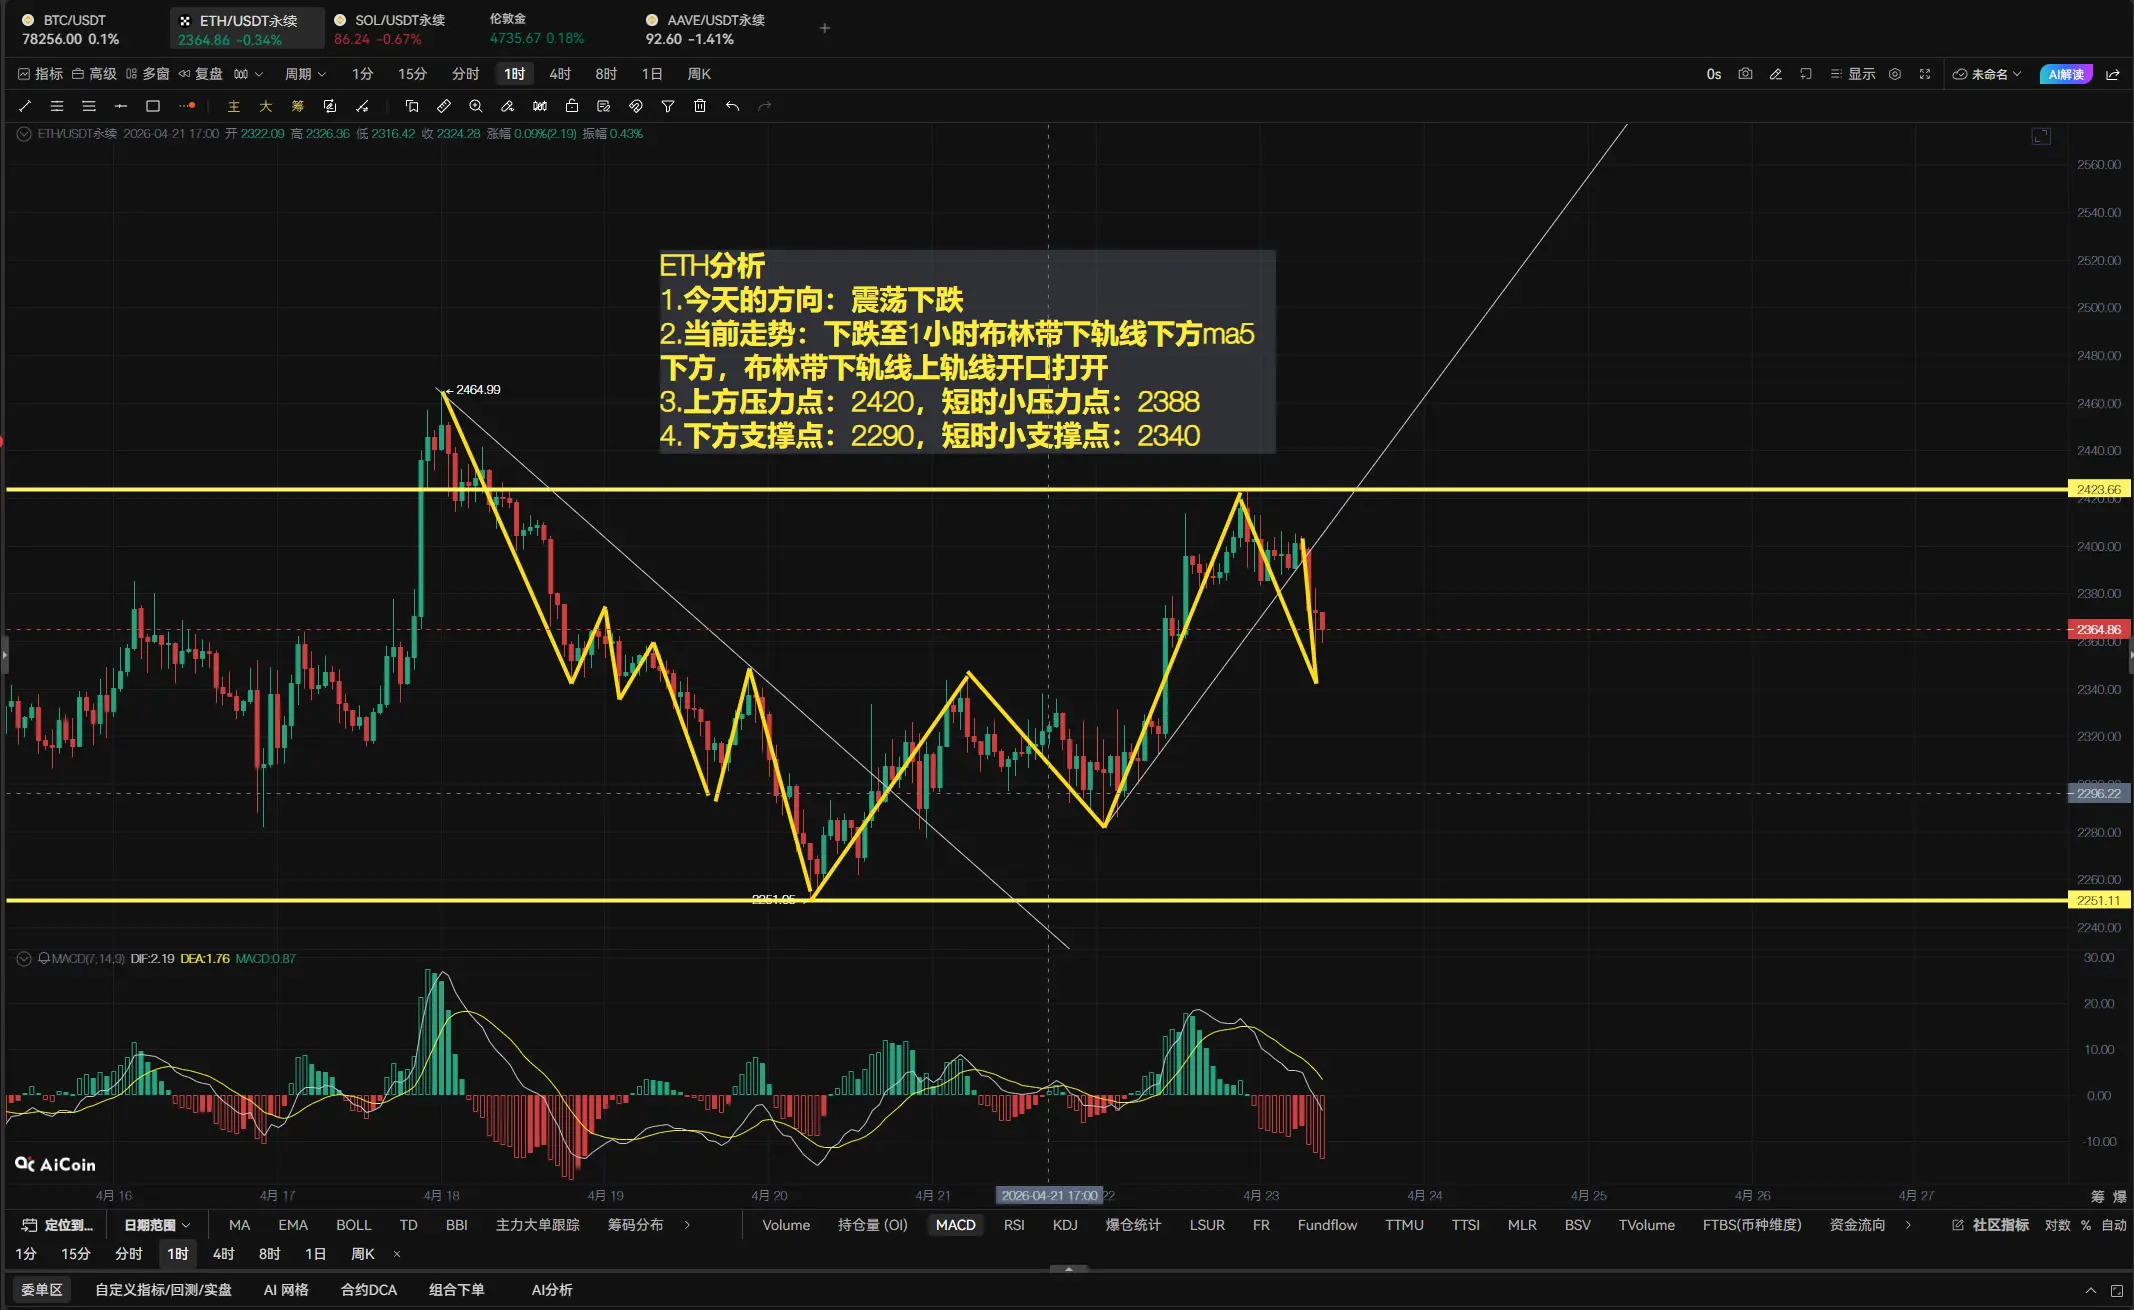Click the share export icon

tap(2113, 74)
